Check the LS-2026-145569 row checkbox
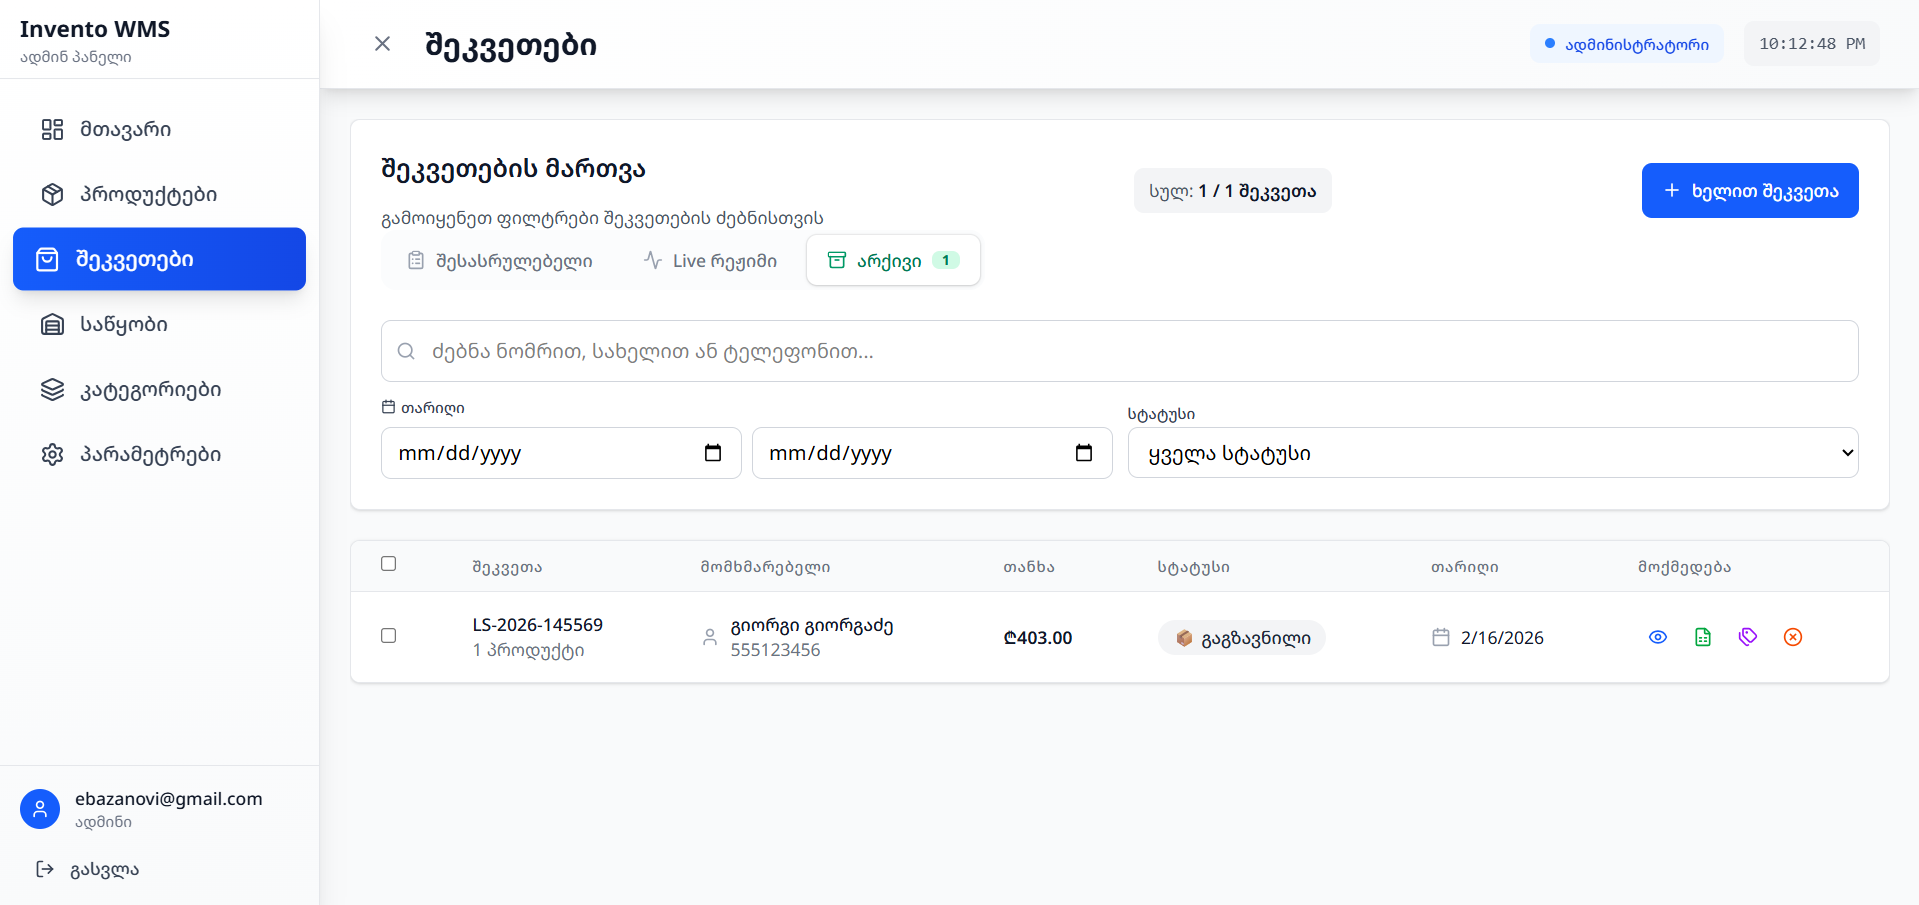Image resolution: width=1919 pixels, height=905 pixels. pos(389,636)
